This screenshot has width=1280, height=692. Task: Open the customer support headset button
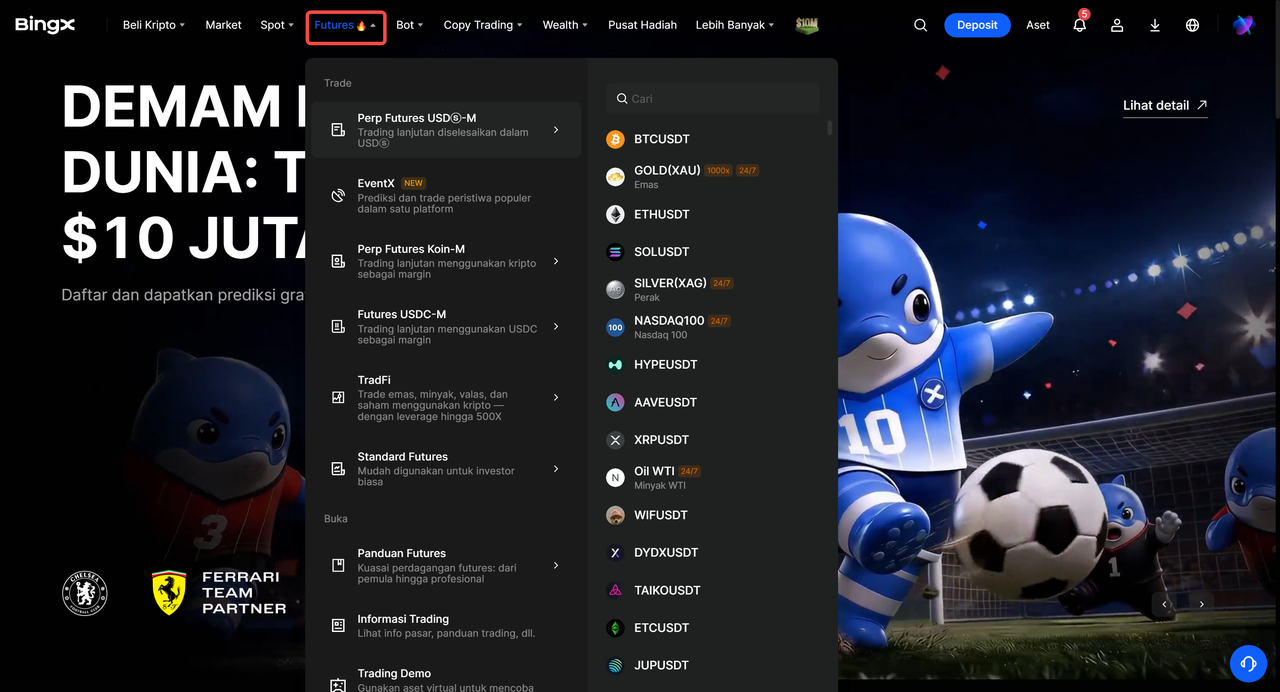1248,663
